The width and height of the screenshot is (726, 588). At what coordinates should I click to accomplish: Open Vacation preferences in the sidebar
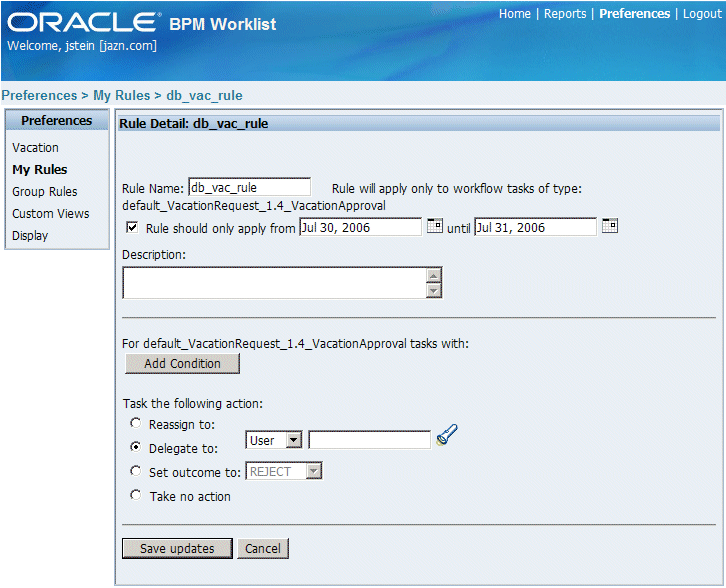tap(36, 148)
